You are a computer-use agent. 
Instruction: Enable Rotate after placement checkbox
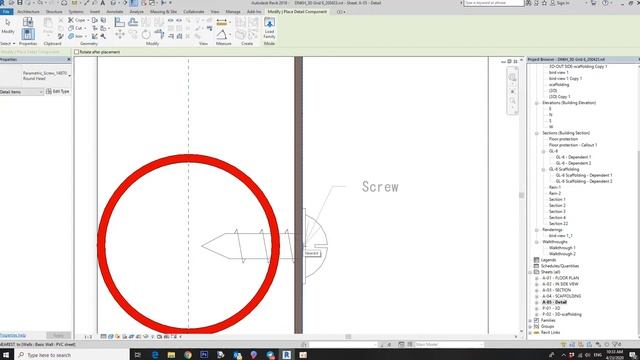point(76,52)
